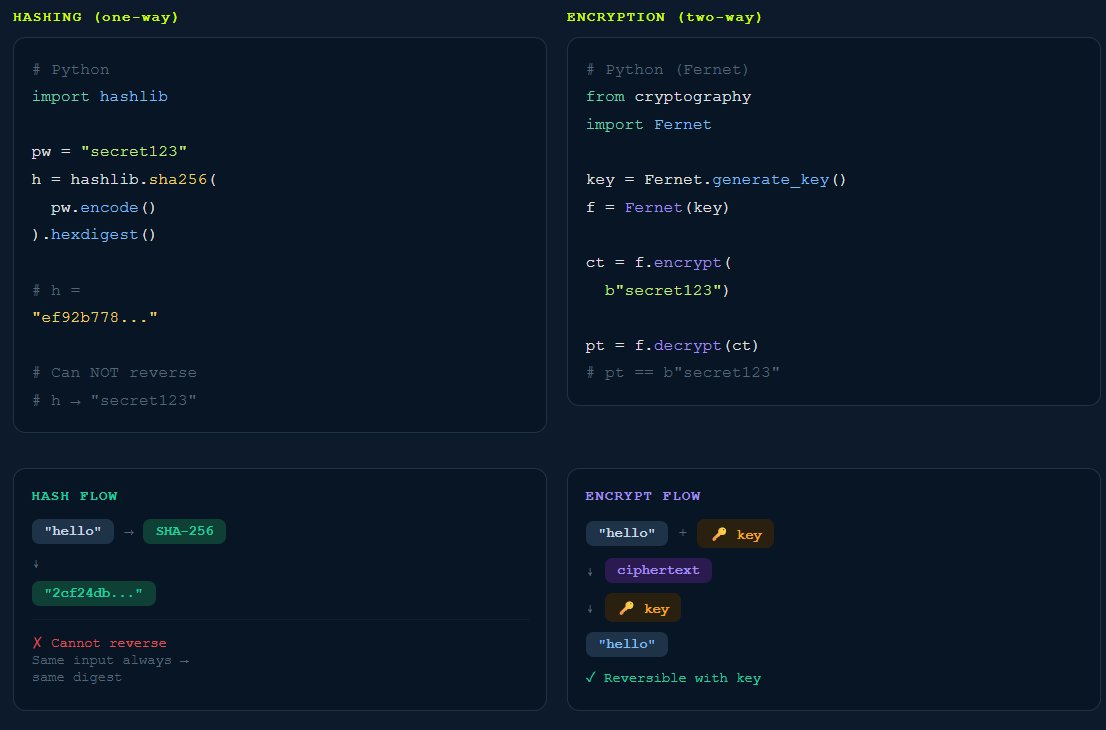Click the key chip below ciphertext
This screenshot has width=1106, height=730.
[643, 608]
